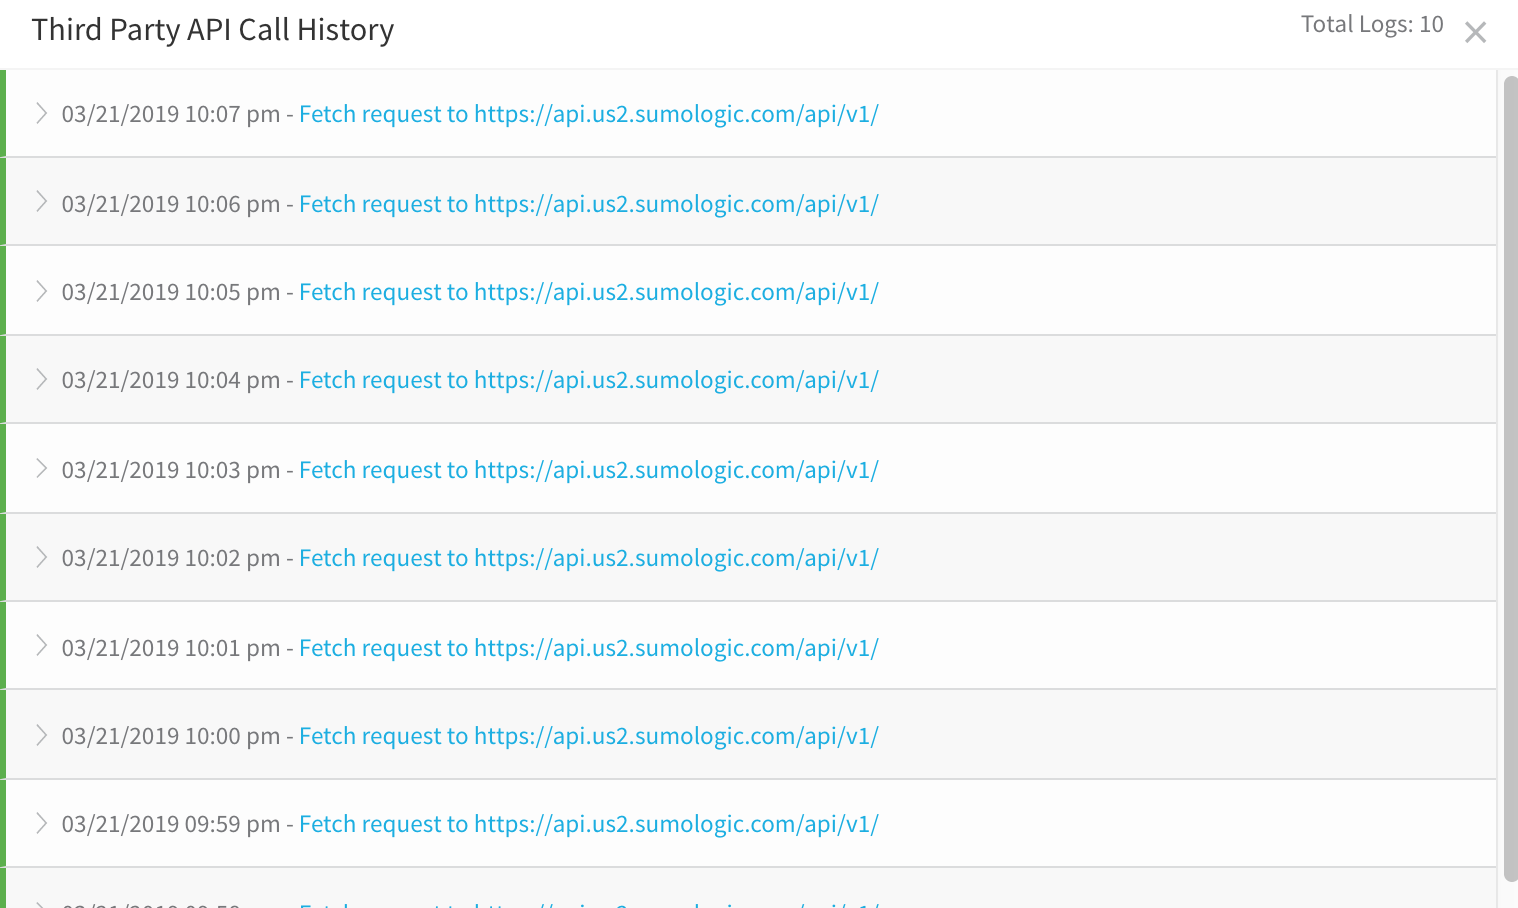Image resolution: width=1518 pixels, height=908 pixels.
Task: Expand the 10:05 pm log entry chevron
Action: pyautogui.click(x=41, y=291)
